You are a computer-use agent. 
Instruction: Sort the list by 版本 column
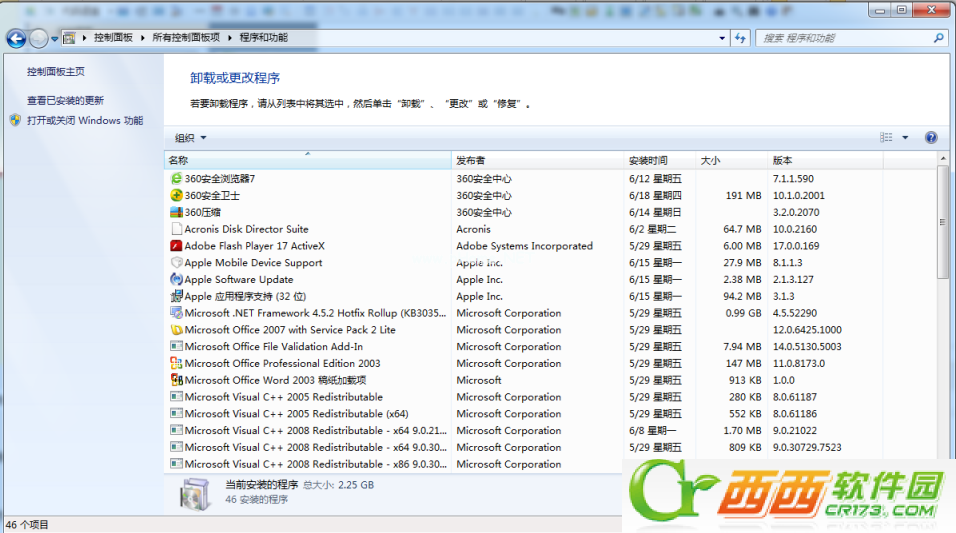coord(826,160)
